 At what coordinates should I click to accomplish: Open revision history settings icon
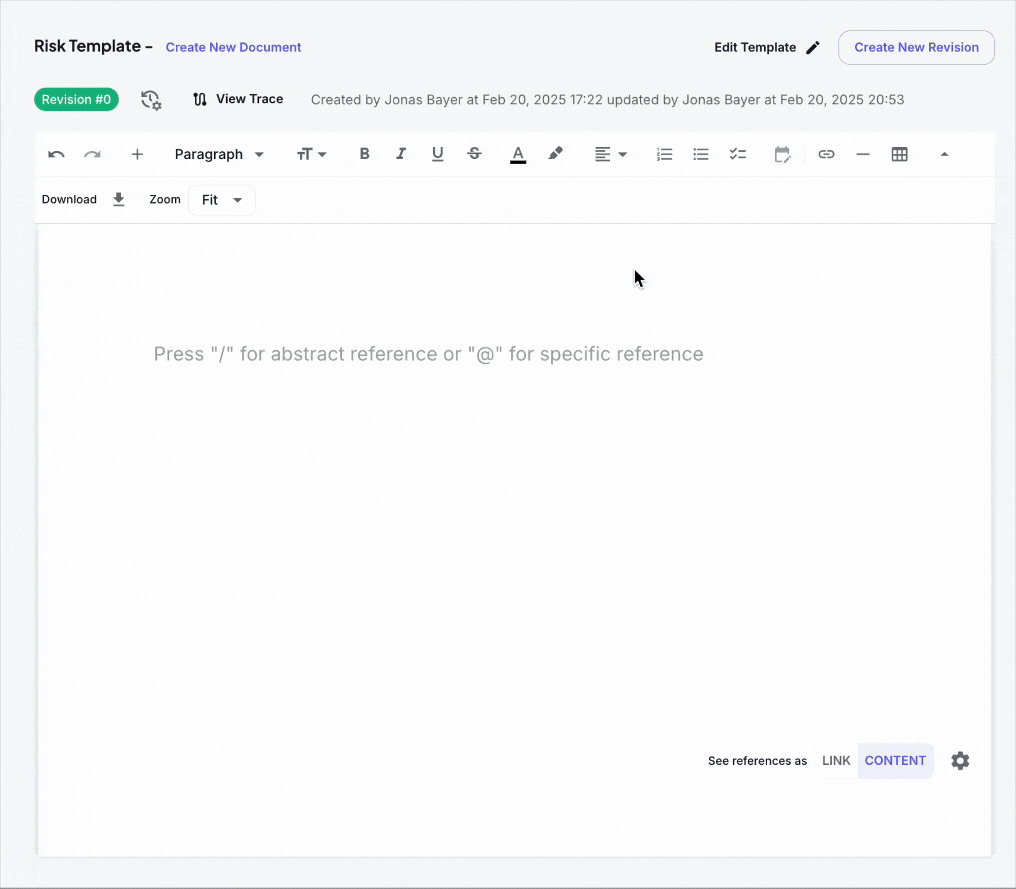[151, 99]
